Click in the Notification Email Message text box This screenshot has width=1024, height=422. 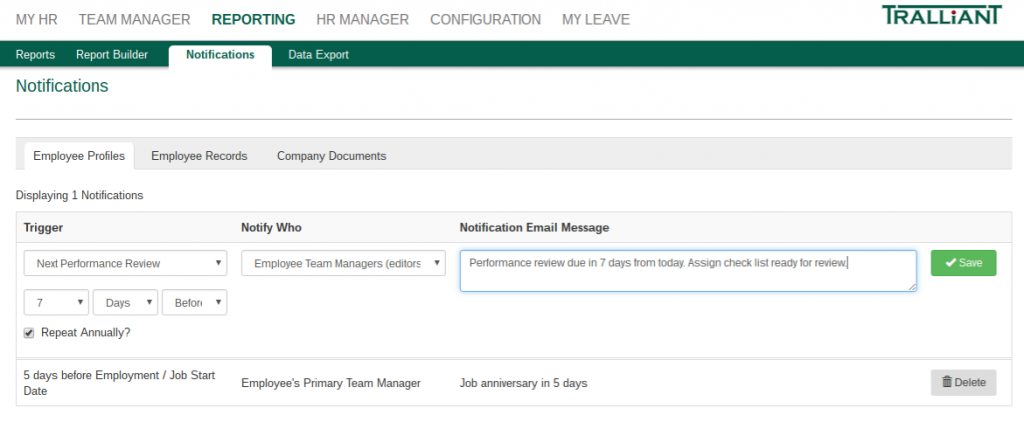click(x=687, y=271)
